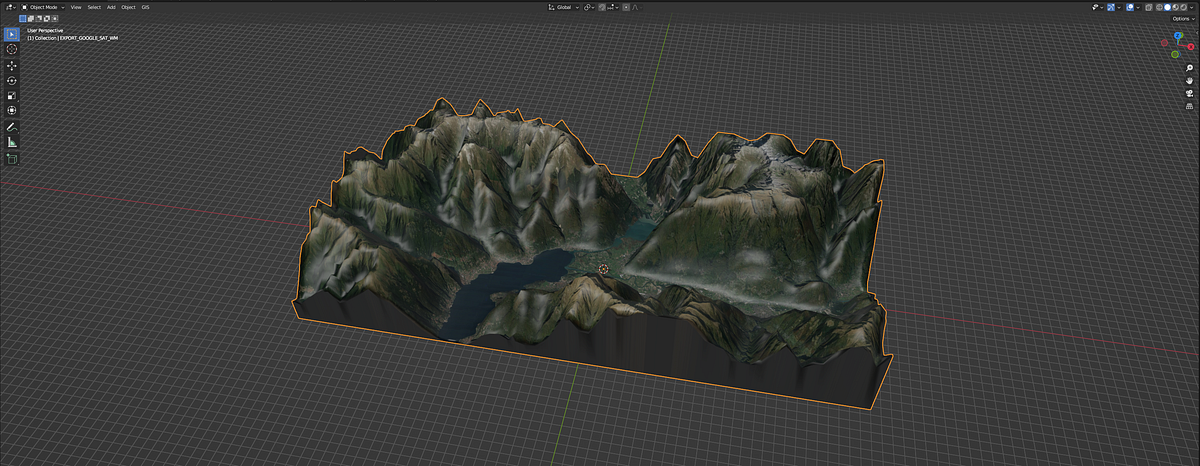The height and width of the screenshot is (466, 1200).
Task: Select the Select Box tool
Action: click(x=12, y=34)
